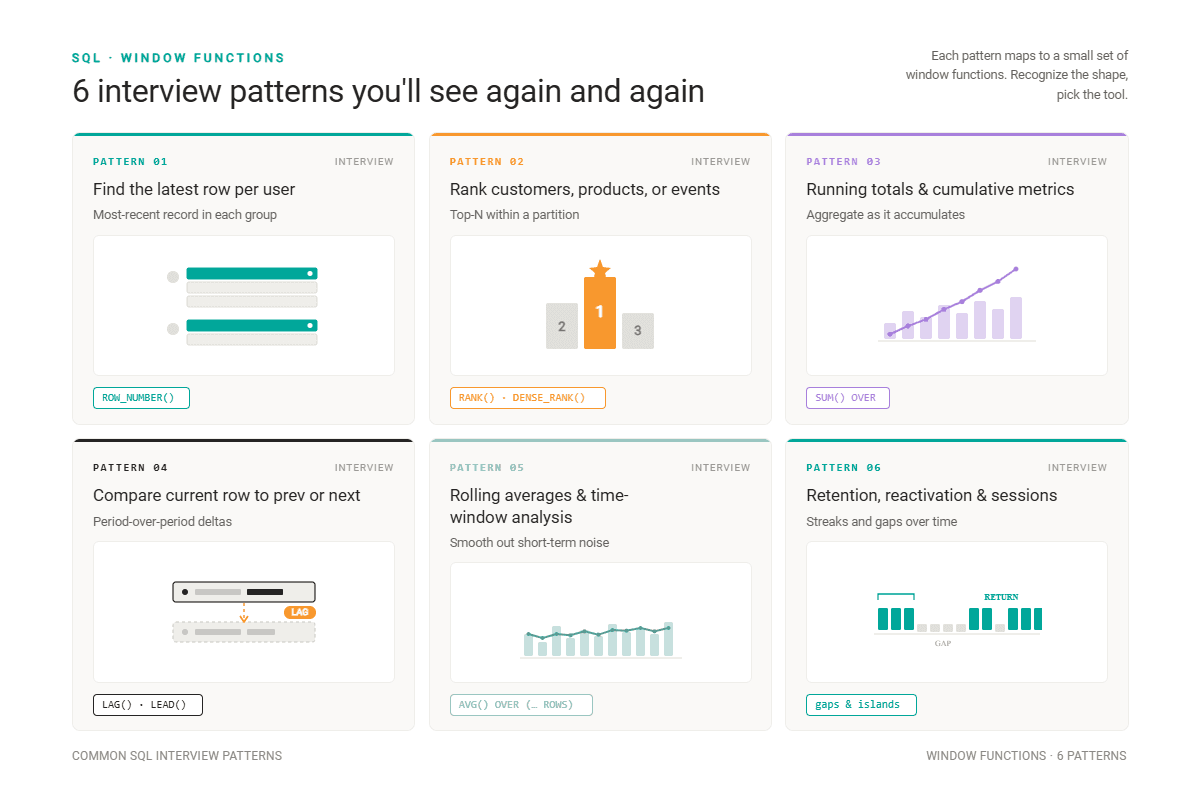Select the AVG() OVER (… ROWS) tag

click(521, 705)
